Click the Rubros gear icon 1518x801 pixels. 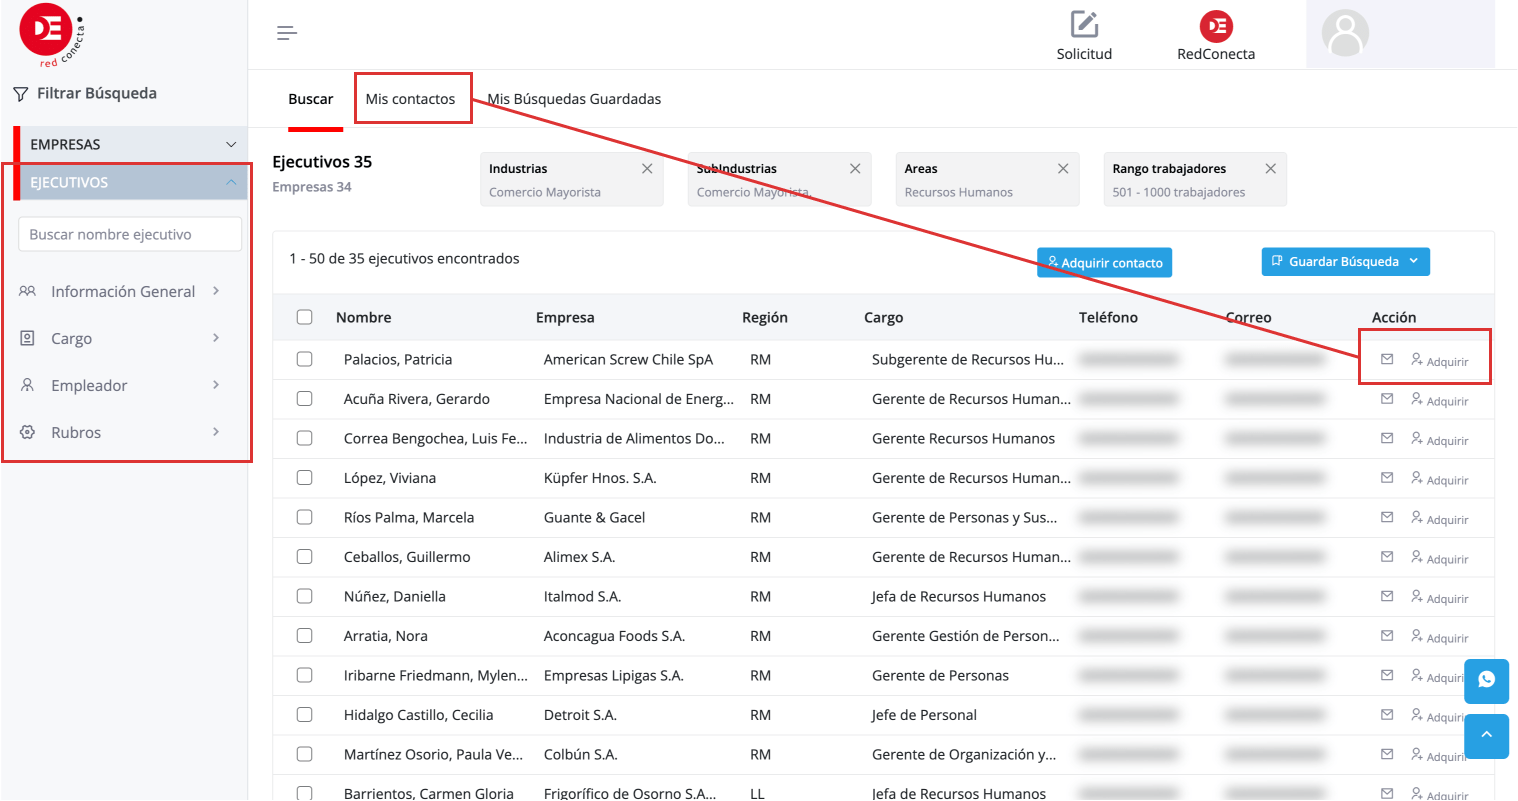[27, 432]
